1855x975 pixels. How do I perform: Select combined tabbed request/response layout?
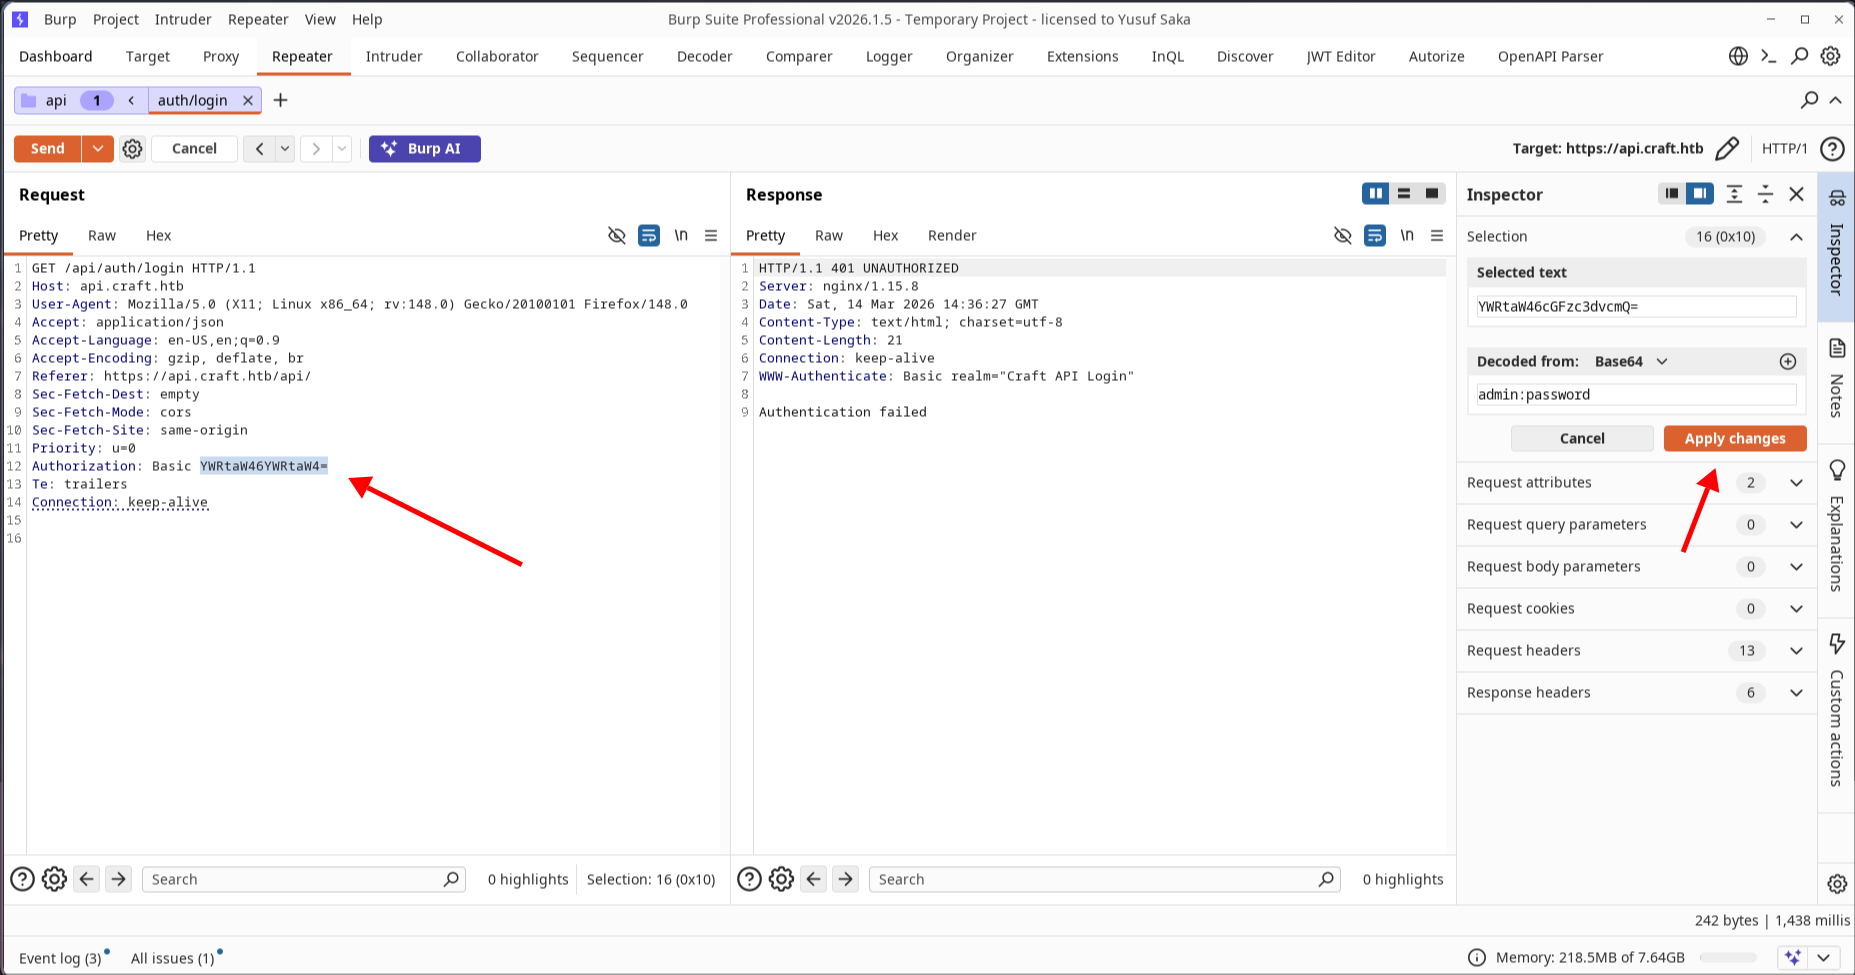1432,194
